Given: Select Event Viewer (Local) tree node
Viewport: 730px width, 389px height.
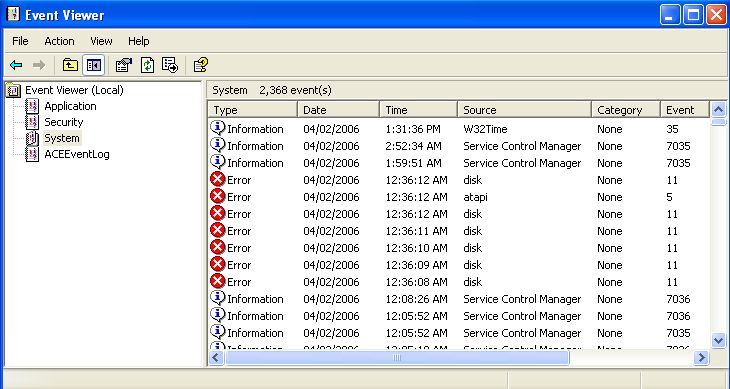Looking at the screenshot, I should 74,90.
